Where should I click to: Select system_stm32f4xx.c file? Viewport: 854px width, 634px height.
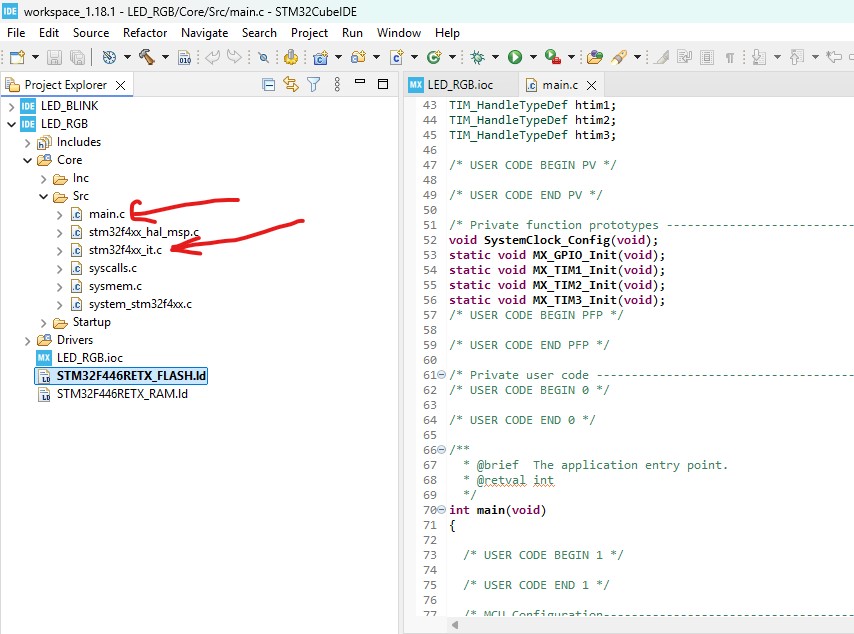141,304
